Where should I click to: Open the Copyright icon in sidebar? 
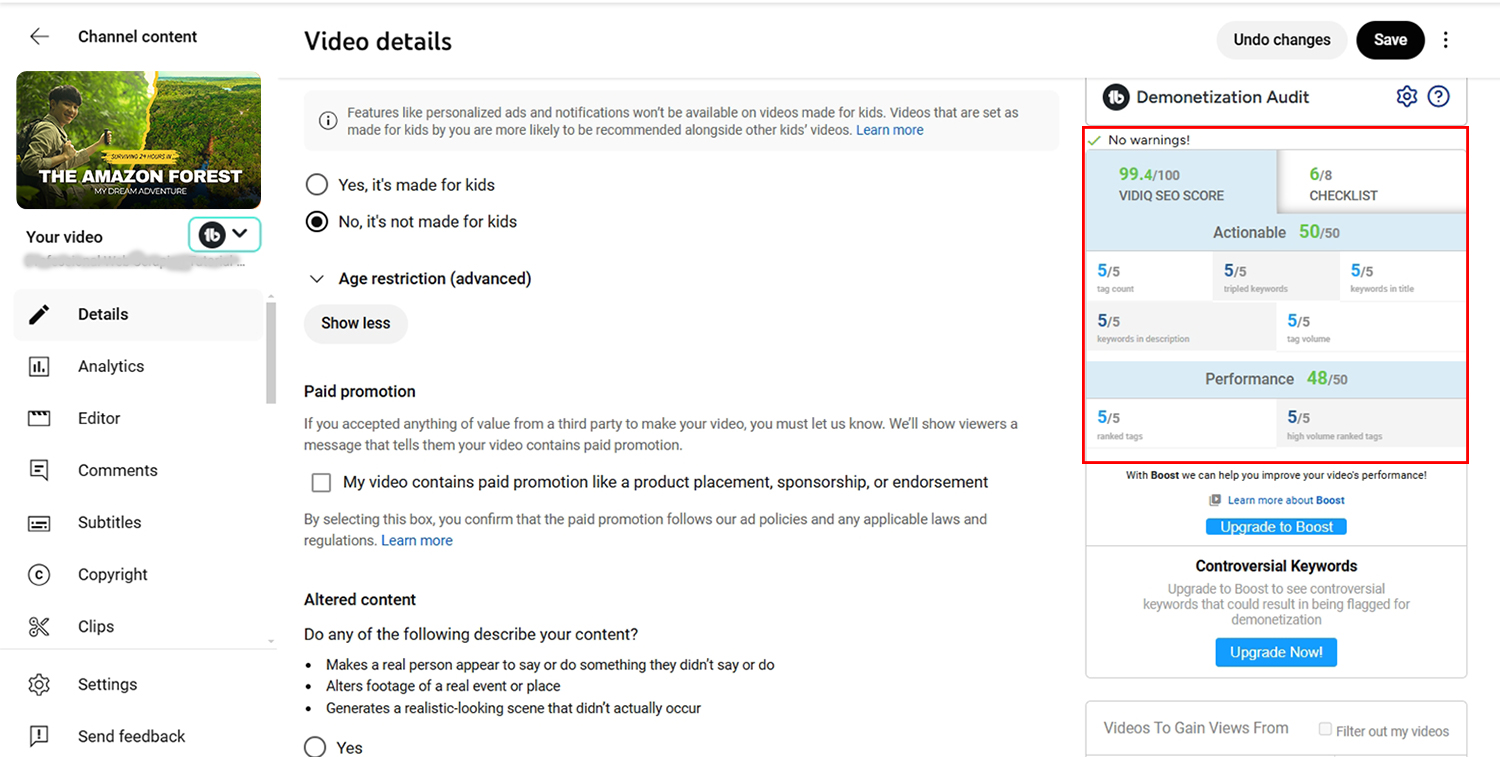(39, 574)
